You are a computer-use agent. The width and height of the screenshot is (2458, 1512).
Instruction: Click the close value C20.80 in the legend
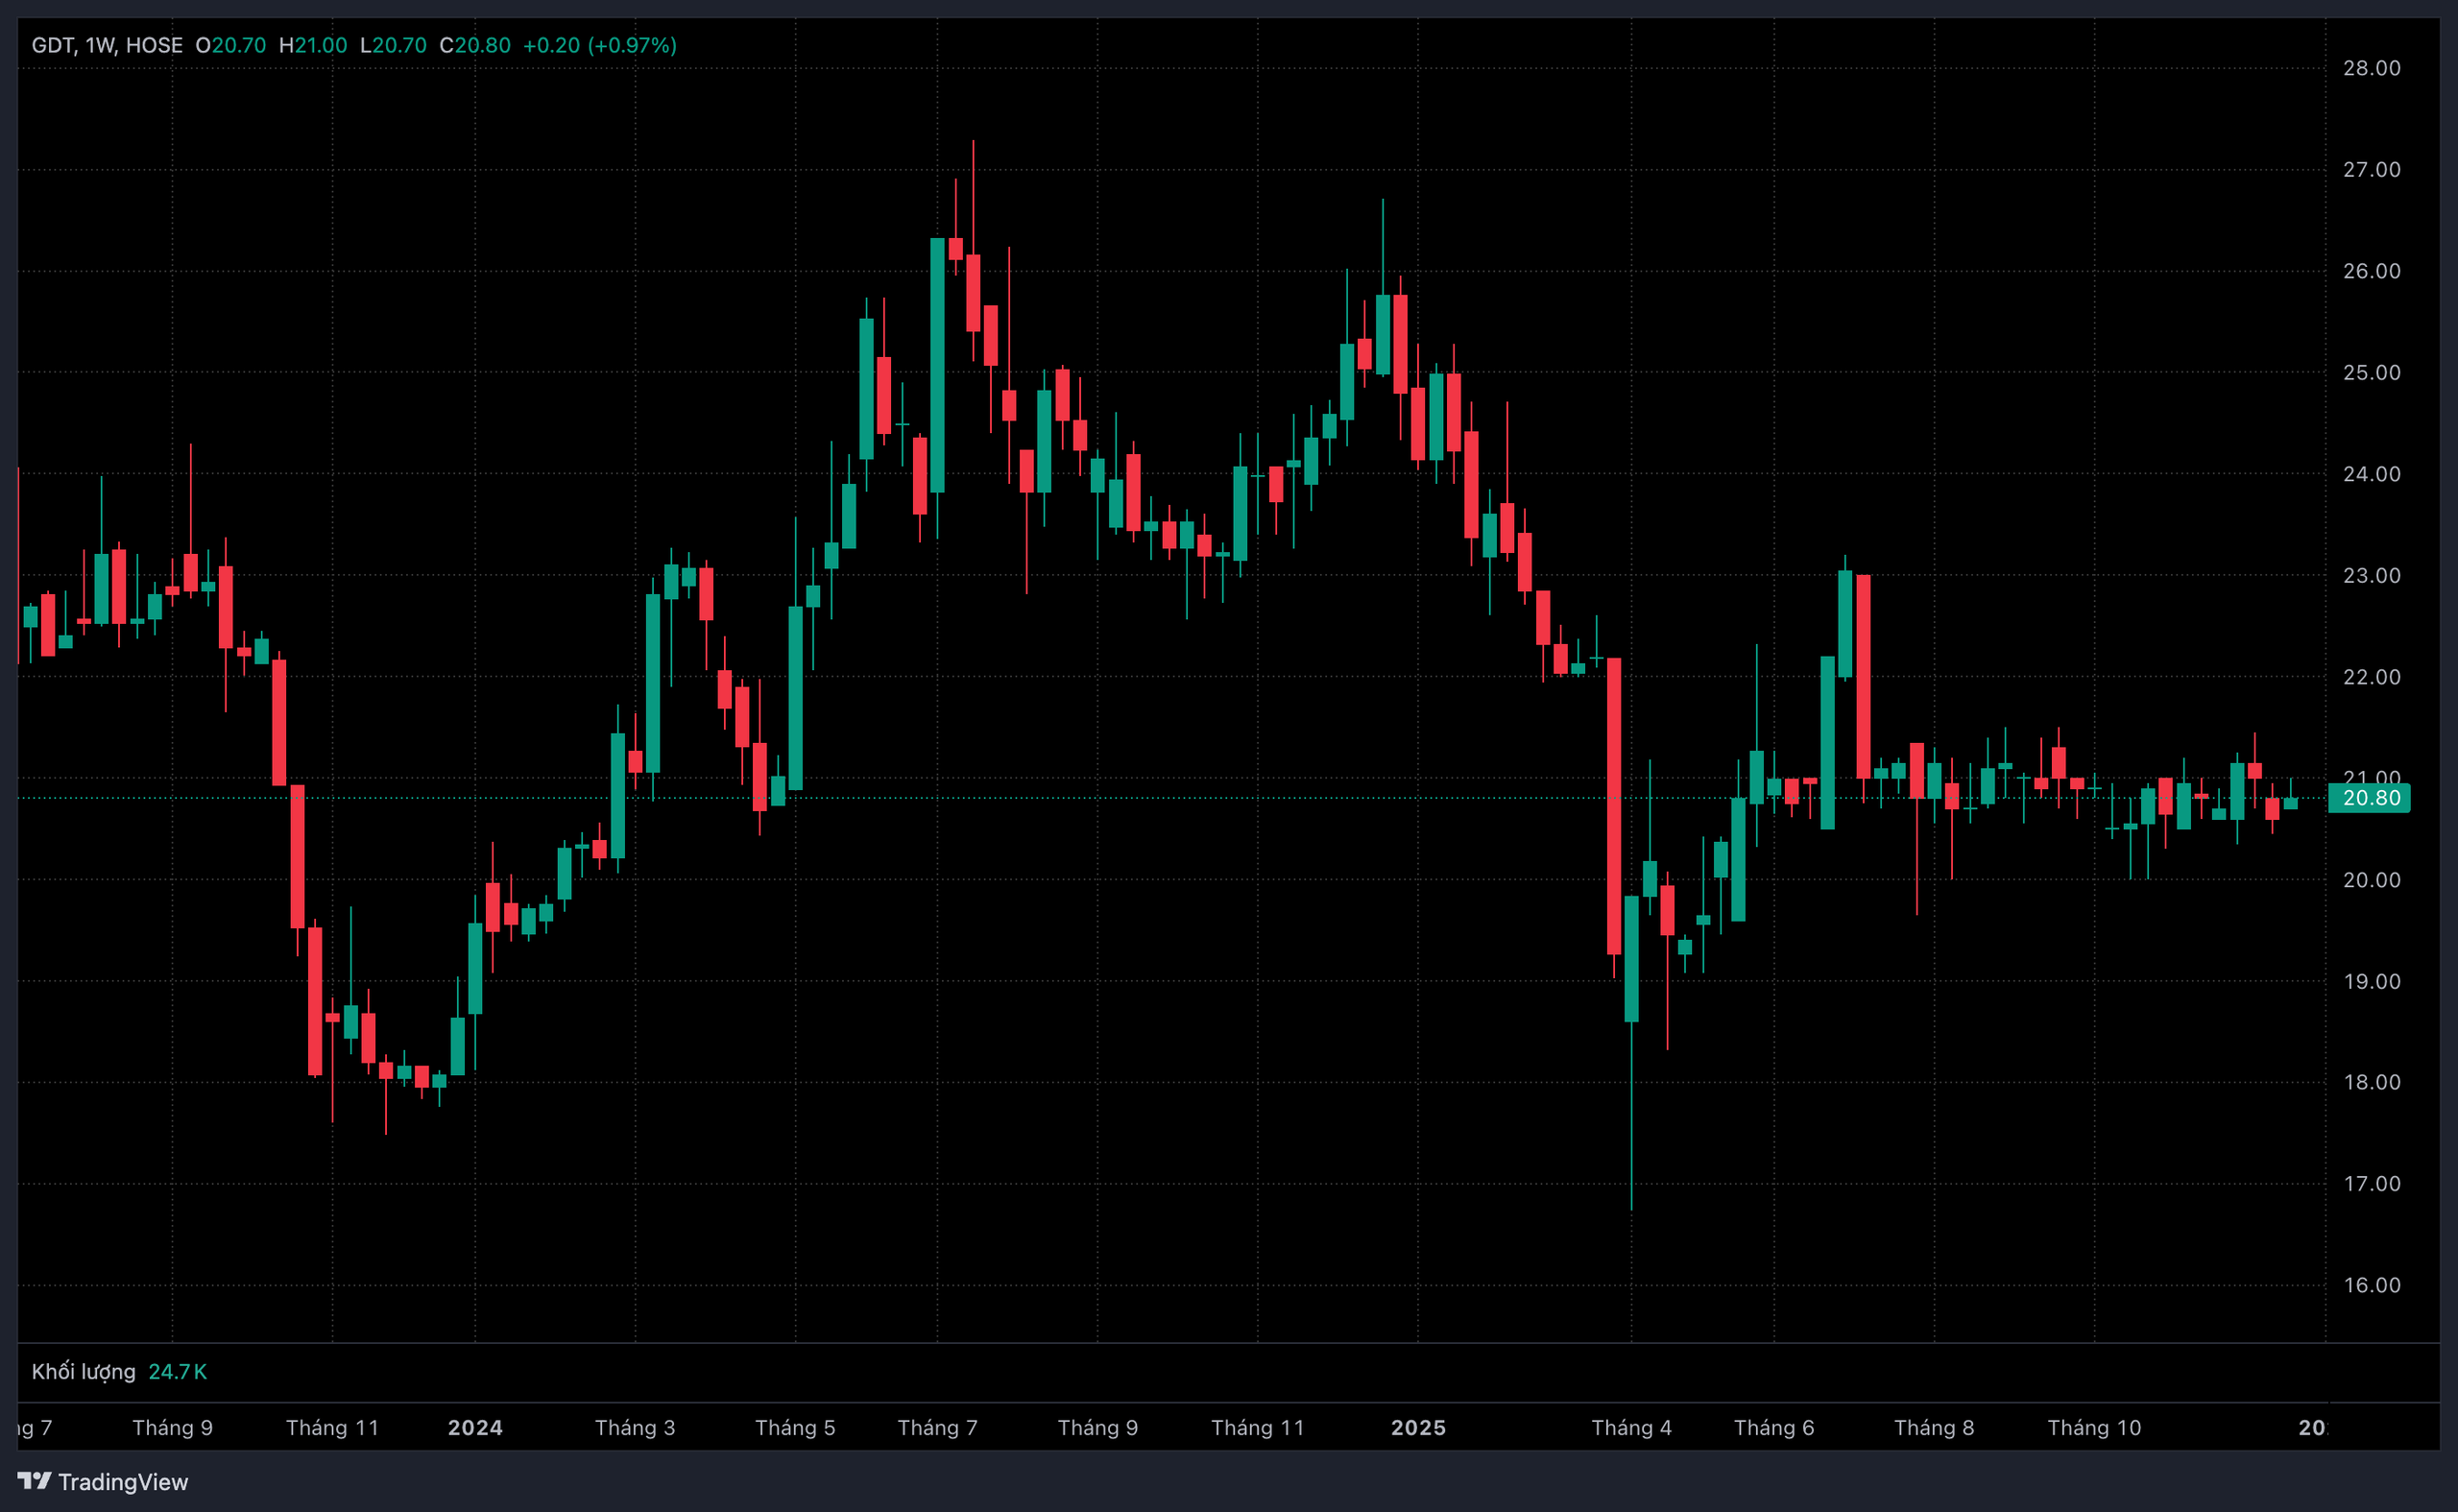(475, 45)
